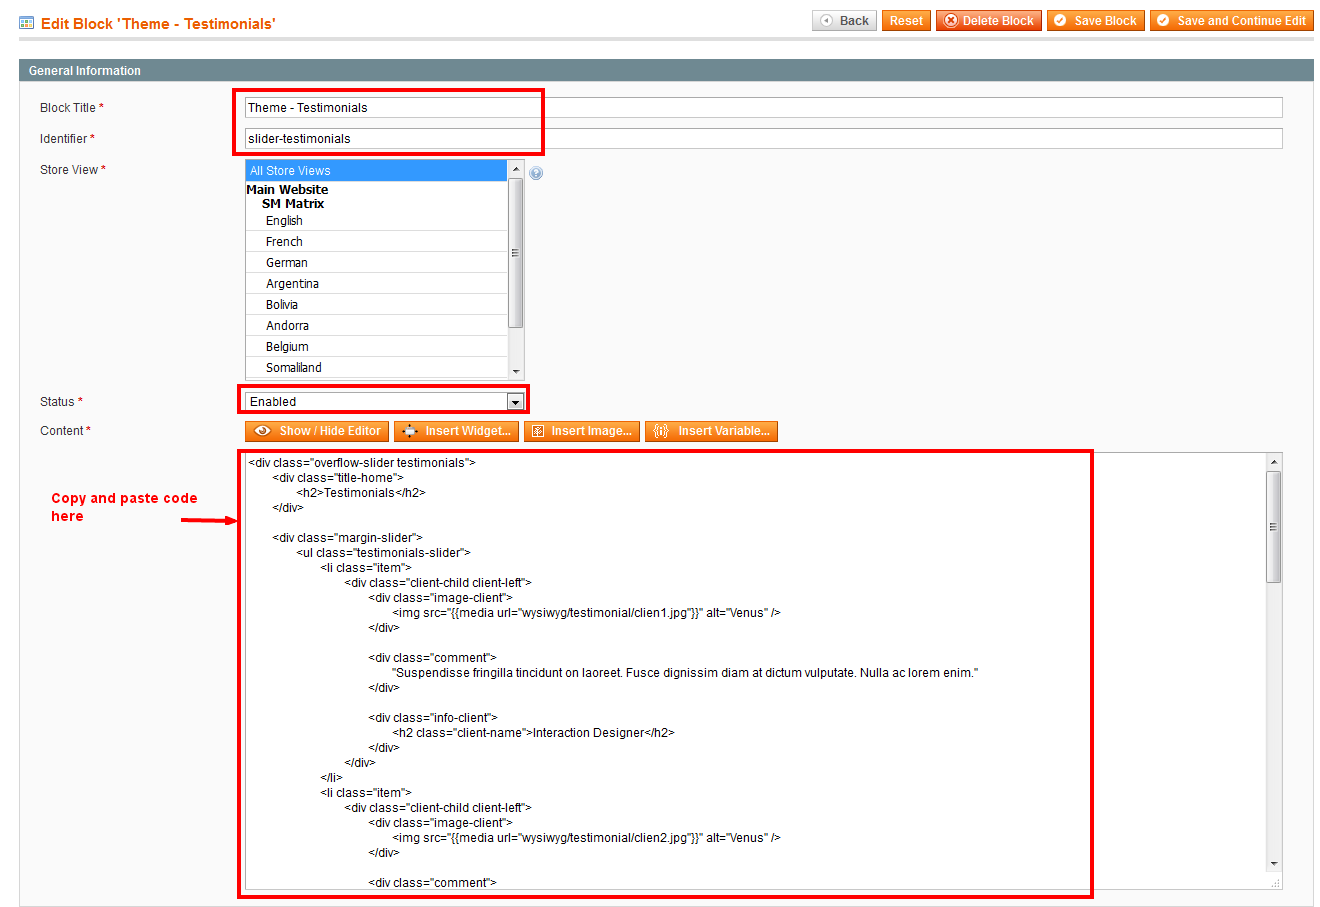1320x907 pixels.
Task: Click the 'Interaction Designer' code line
Action: coord(533,733)
